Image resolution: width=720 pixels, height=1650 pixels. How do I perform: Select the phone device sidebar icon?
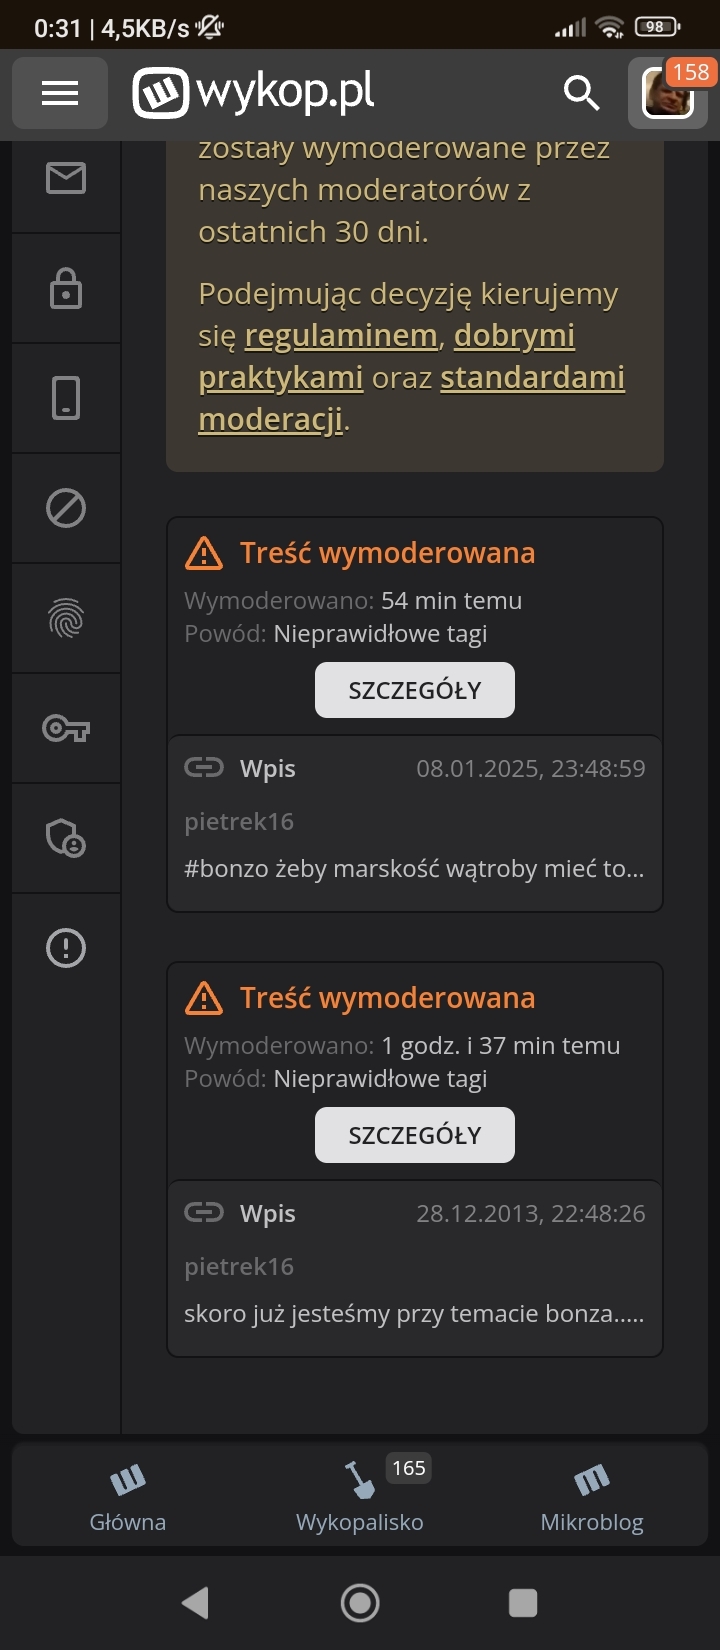coord(66,398)
